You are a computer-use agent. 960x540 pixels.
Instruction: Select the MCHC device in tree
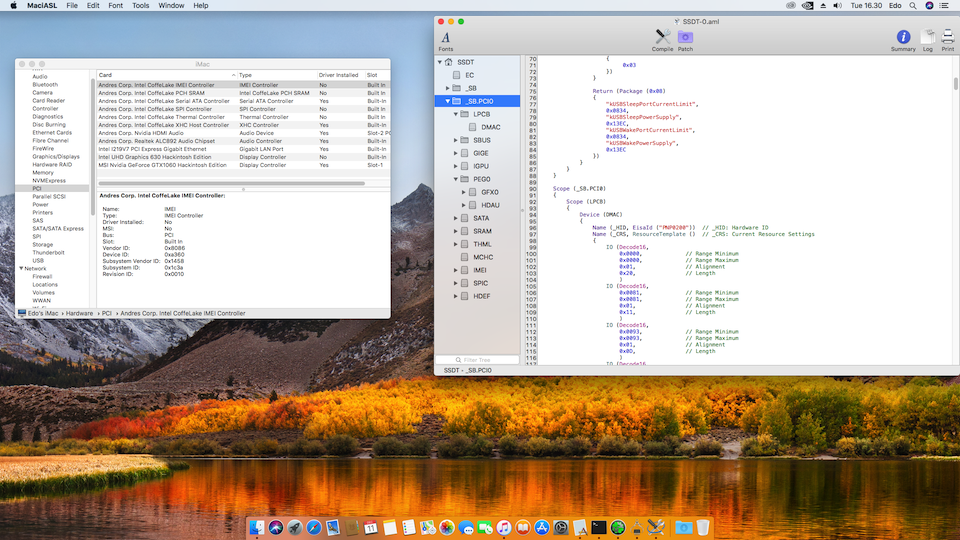click(483, 257)
